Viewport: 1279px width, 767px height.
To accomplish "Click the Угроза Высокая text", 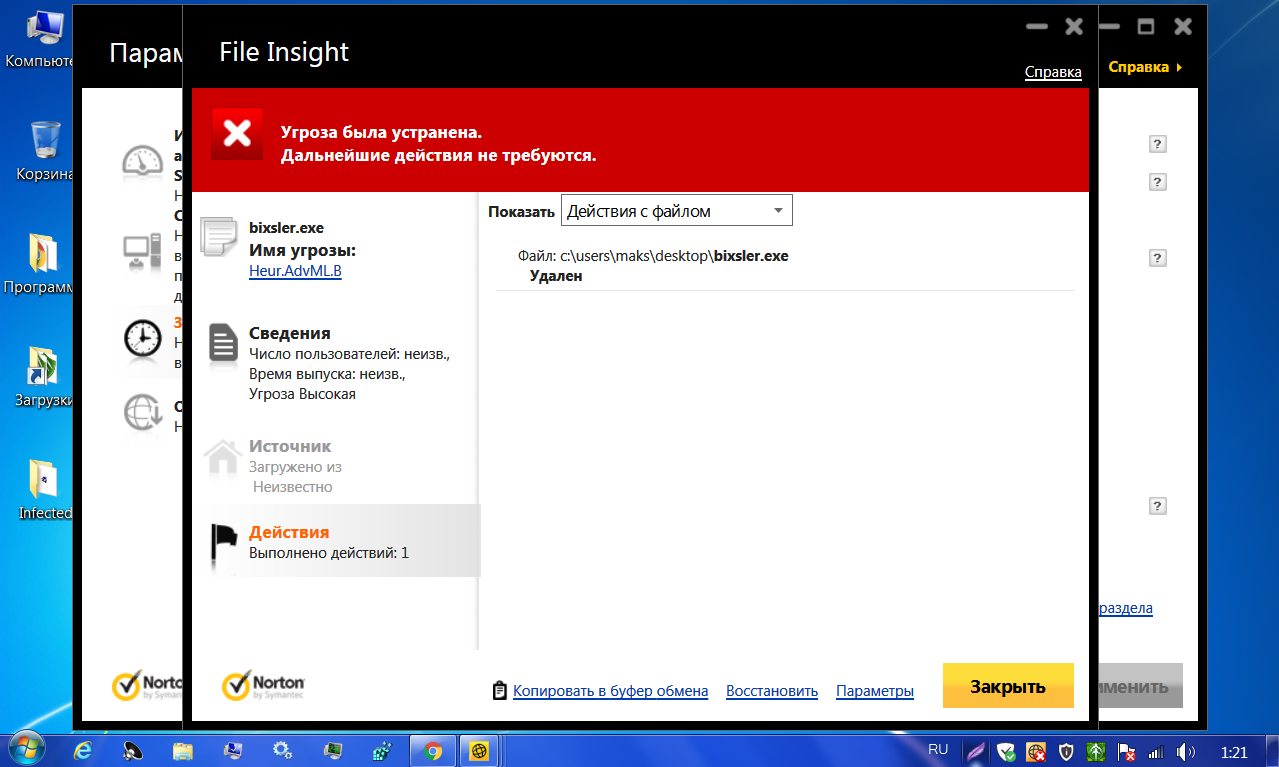I will click(x=302, y=394).
